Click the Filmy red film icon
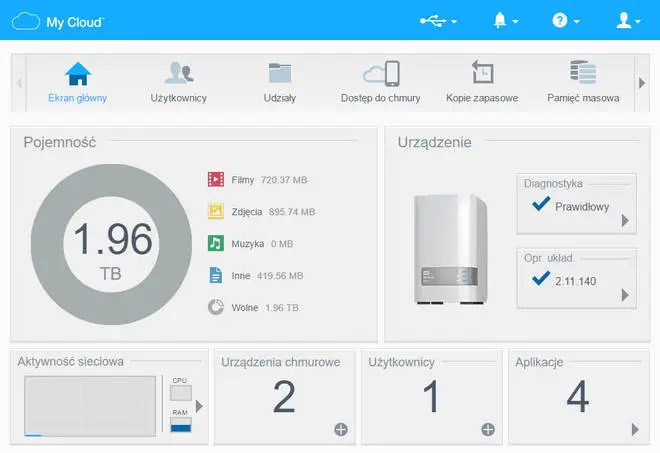Screen dimensions: 660x453 (216, 179)
